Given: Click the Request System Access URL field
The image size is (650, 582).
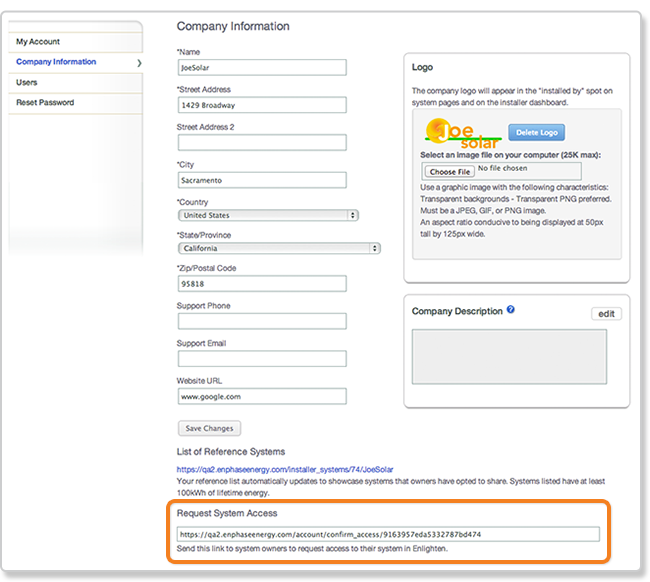Looking at the screenshot, I should 388,534.
